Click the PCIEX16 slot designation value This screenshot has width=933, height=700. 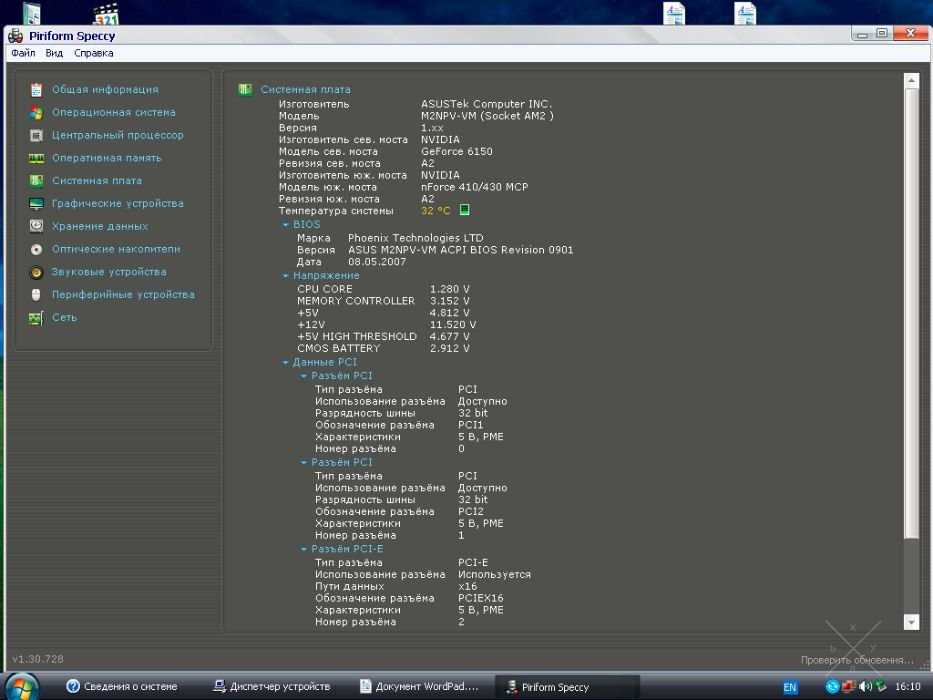[x=480, y=598]
